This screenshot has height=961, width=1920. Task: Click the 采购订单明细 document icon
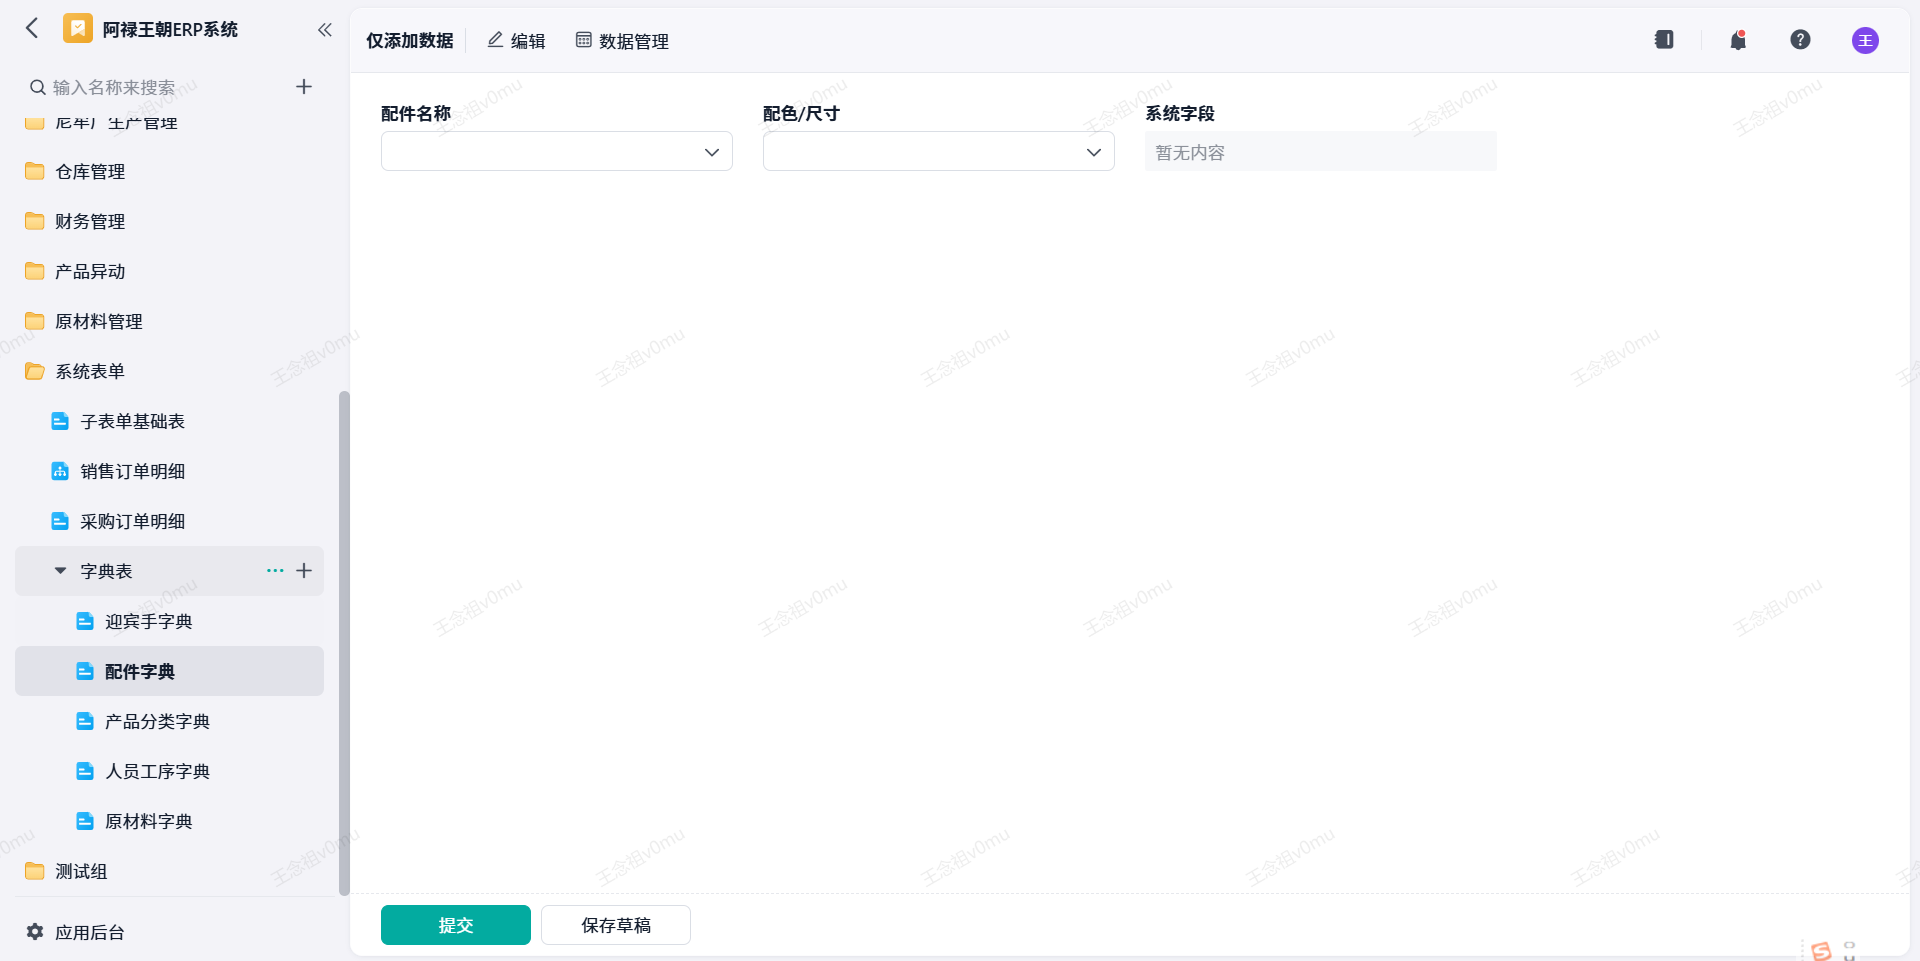60,521
